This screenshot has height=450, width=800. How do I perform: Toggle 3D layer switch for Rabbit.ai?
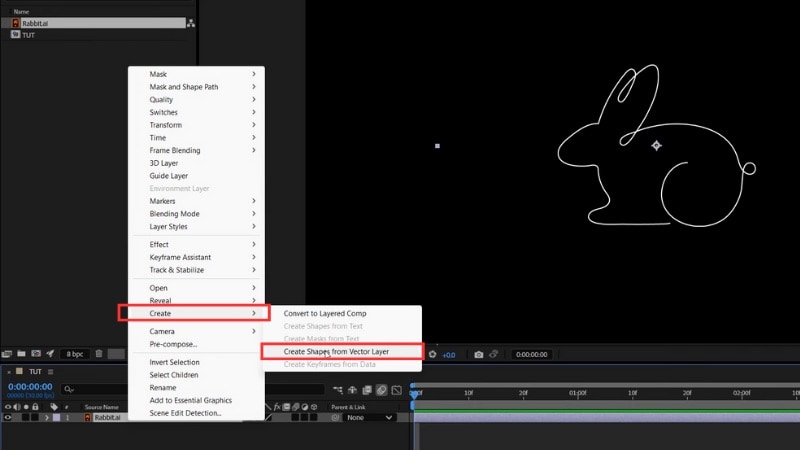314,417
